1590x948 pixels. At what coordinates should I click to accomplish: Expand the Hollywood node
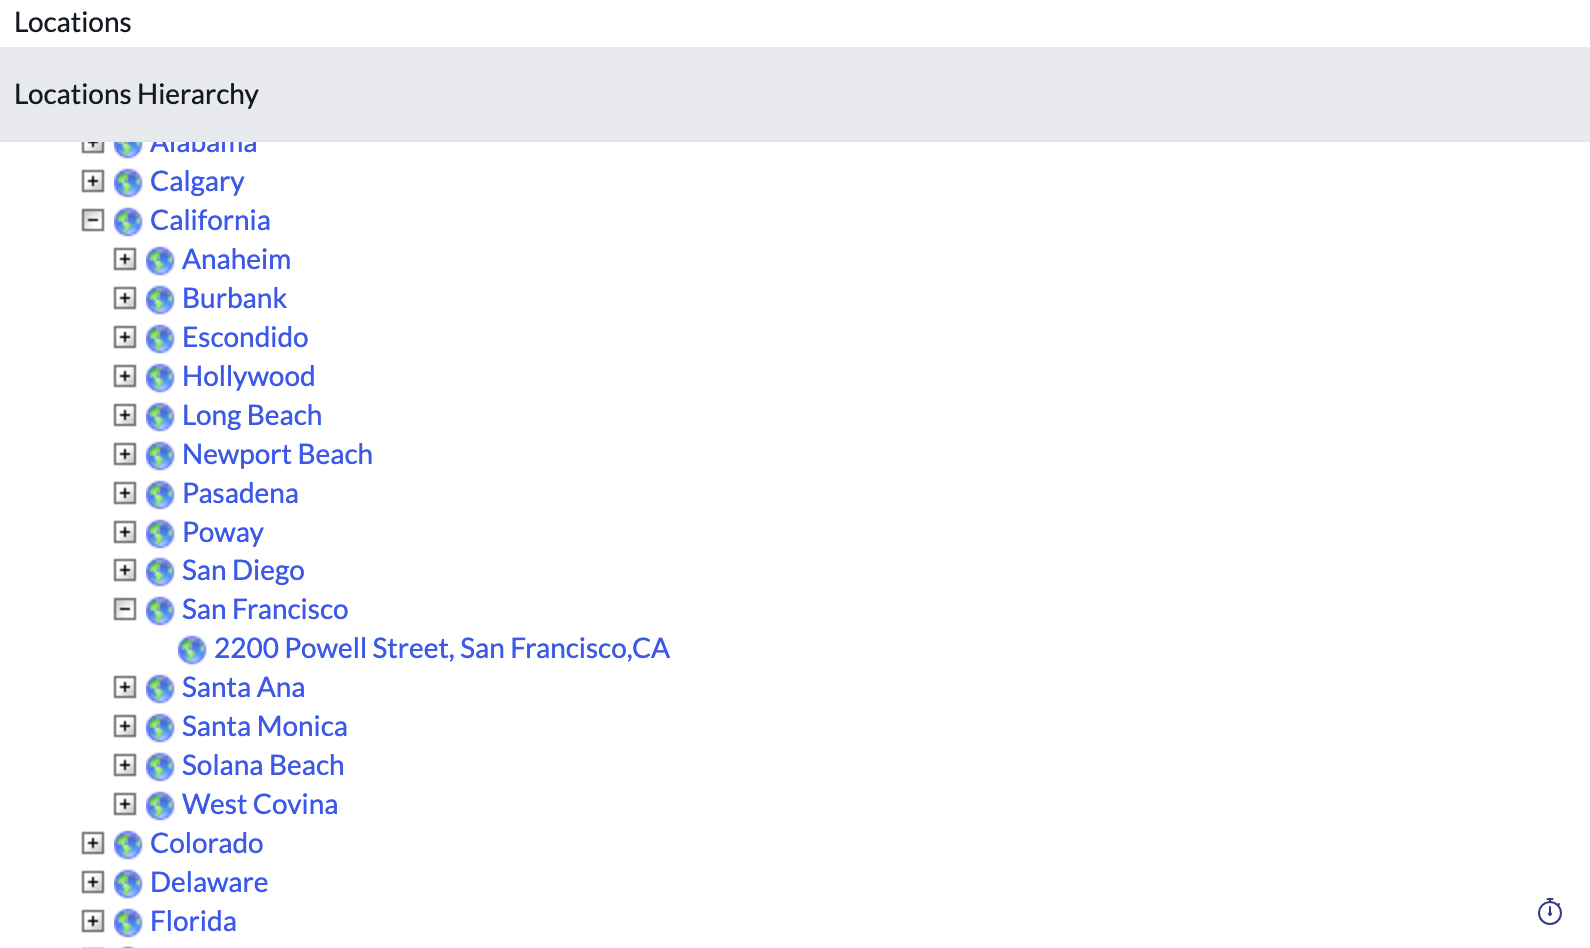125,376
